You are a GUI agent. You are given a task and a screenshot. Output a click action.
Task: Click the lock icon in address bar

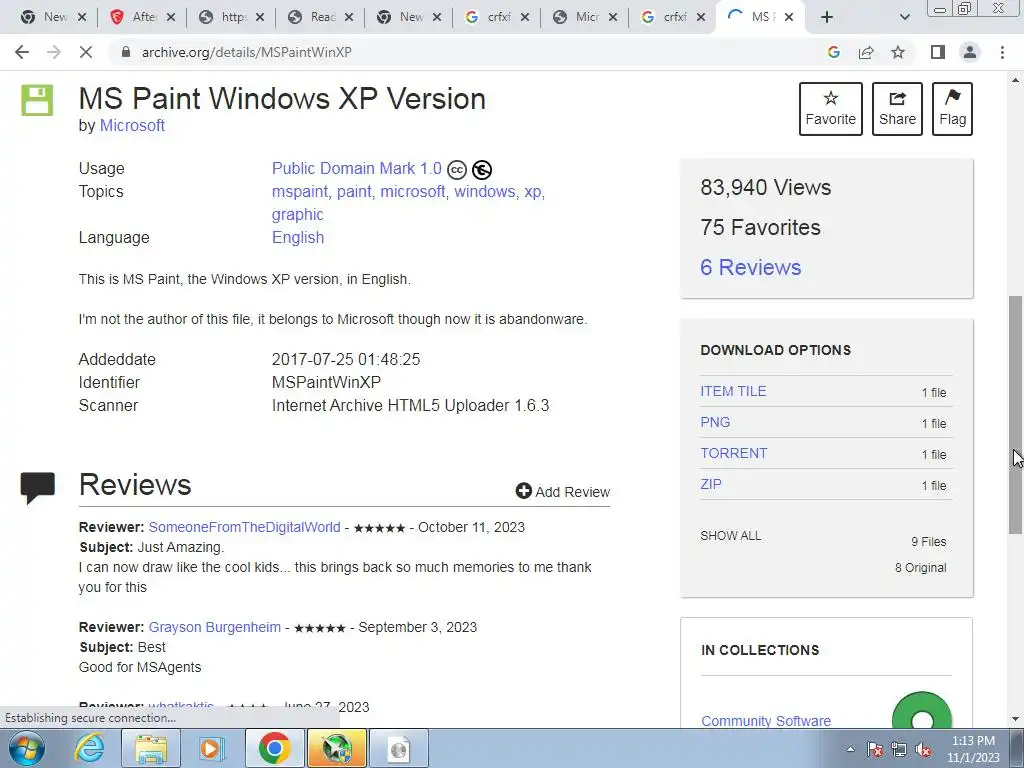[x=125, y=52]
